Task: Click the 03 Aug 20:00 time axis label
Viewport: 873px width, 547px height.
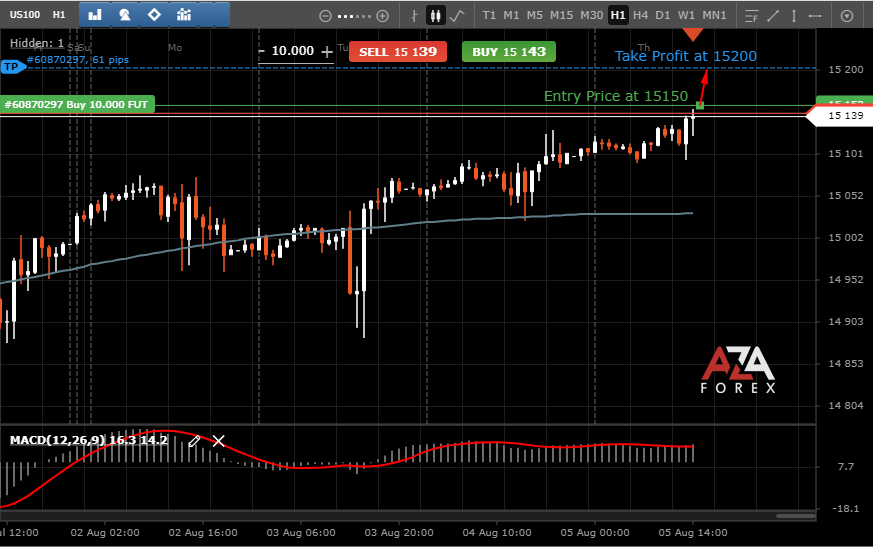Action: point(399,533)
